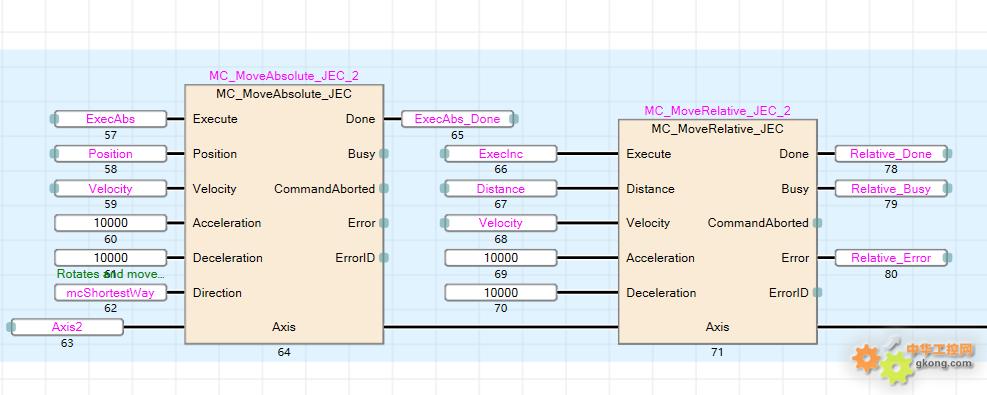Select the mcShortestWay direction input
This screenshot has width=987, height=395.
coord(111,292)
